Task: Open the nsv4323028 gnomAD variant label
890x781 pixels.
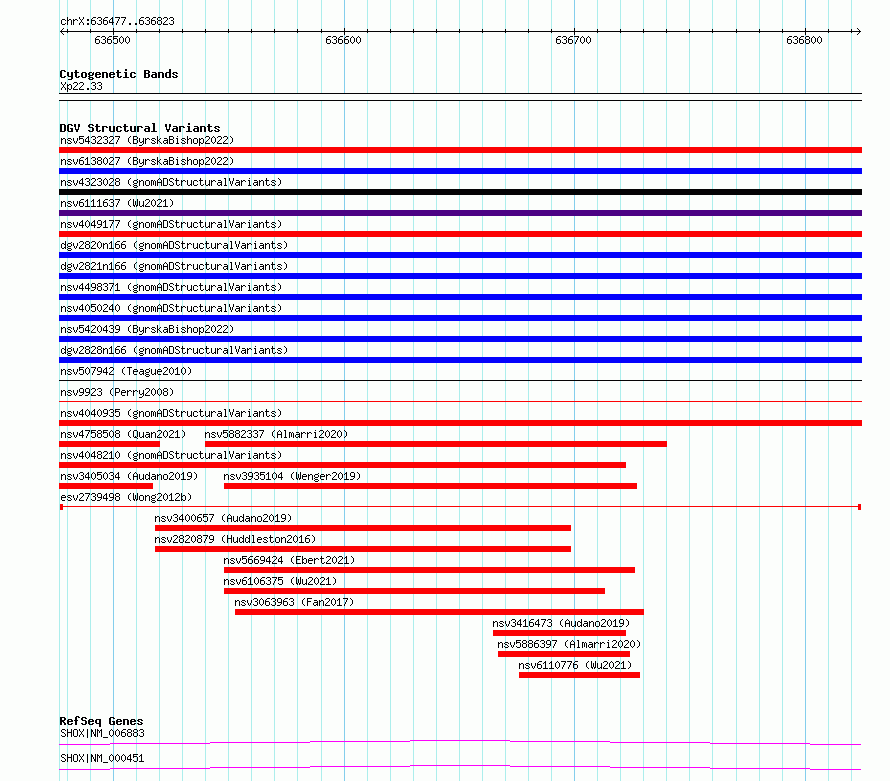Action: (171, 182)
